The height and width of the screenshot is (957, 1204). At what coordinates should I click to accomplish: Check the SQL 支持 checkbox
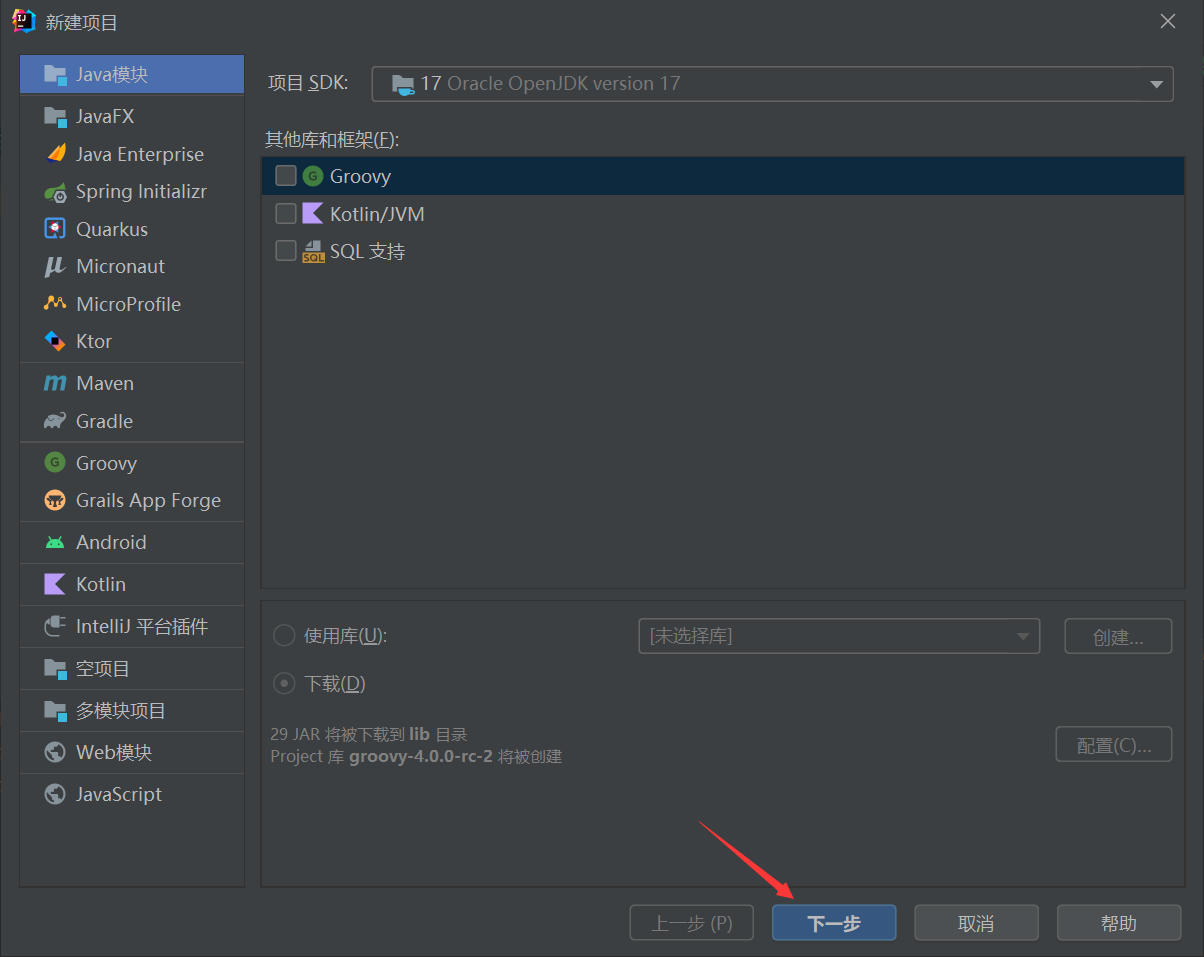[x=286, y=251]
